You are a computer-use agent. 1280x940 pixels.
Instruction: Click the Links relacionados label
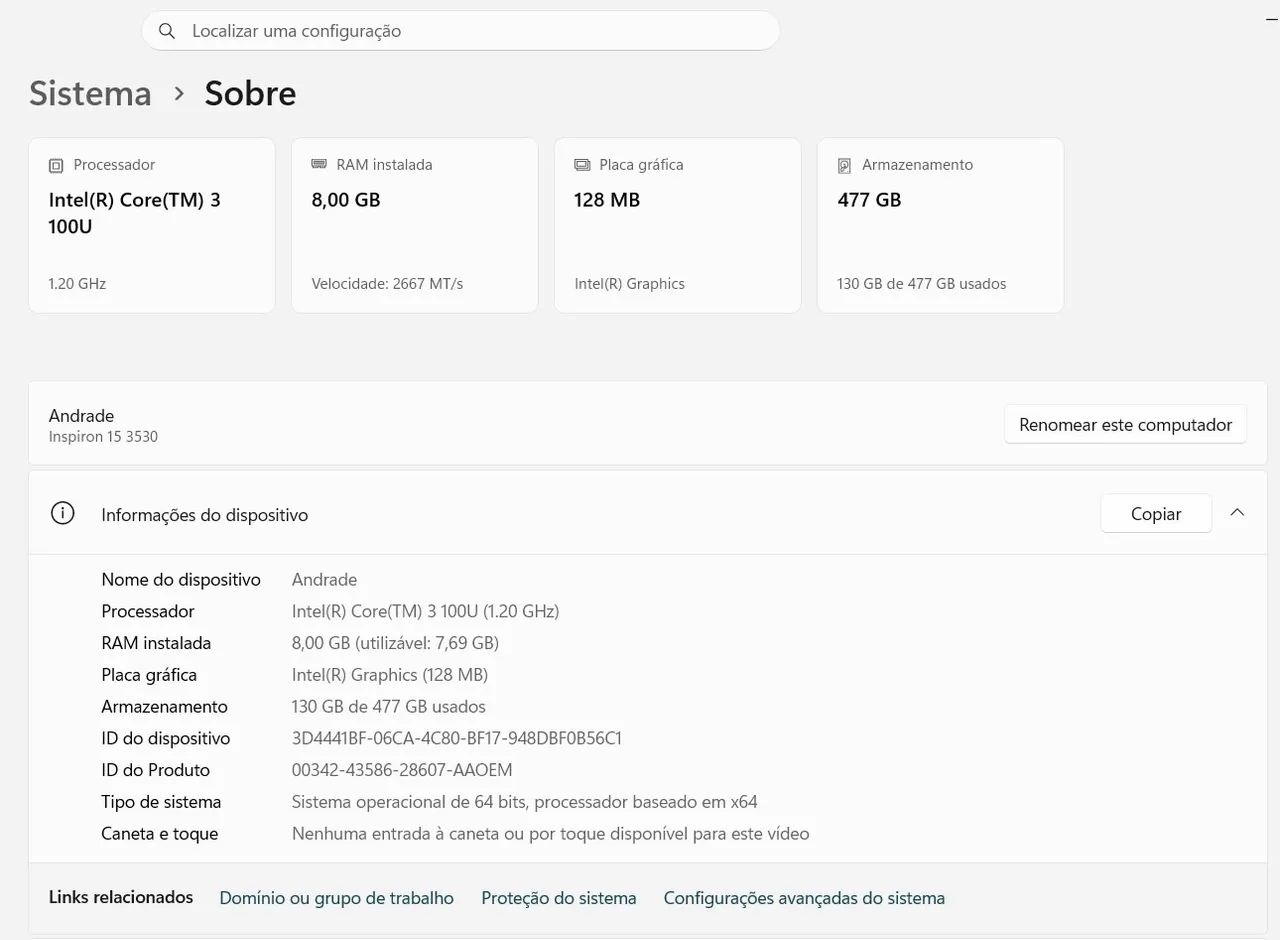[x=121, y=897]
